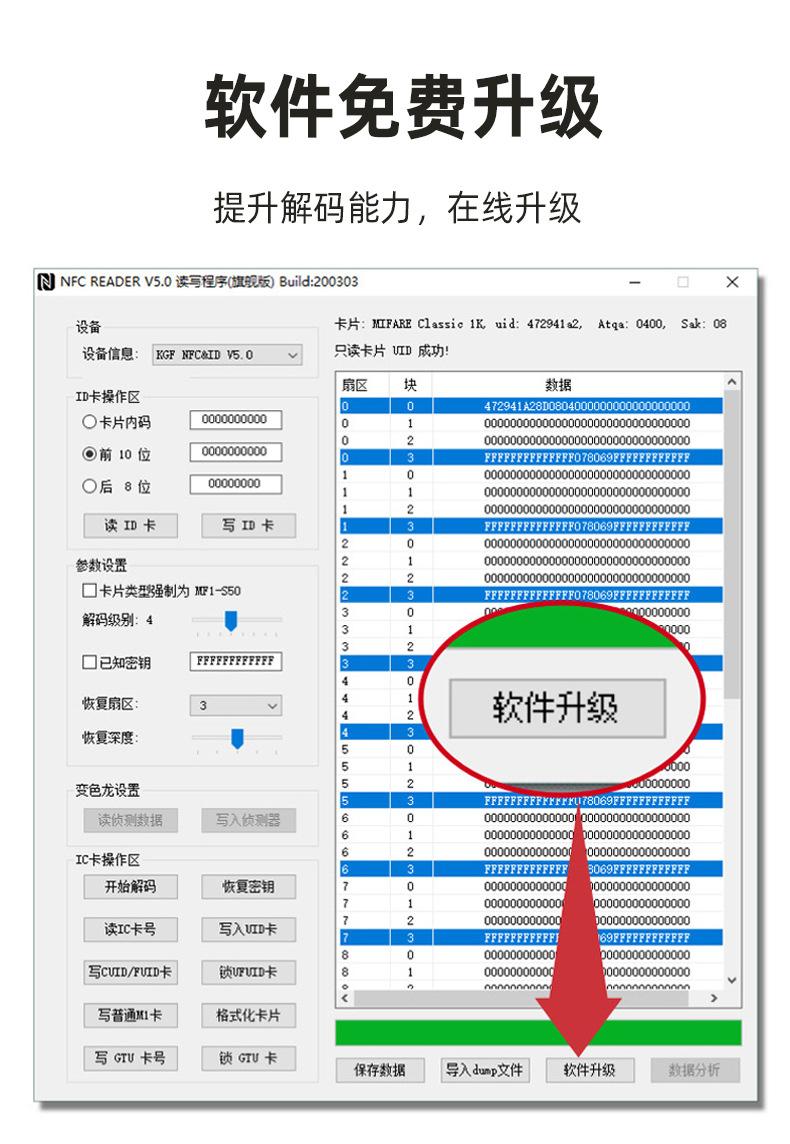Click the 锁UFUID卡 button
Viewport: 790px width, 1144px height.
pyautogui.click(x=249, y=972)
